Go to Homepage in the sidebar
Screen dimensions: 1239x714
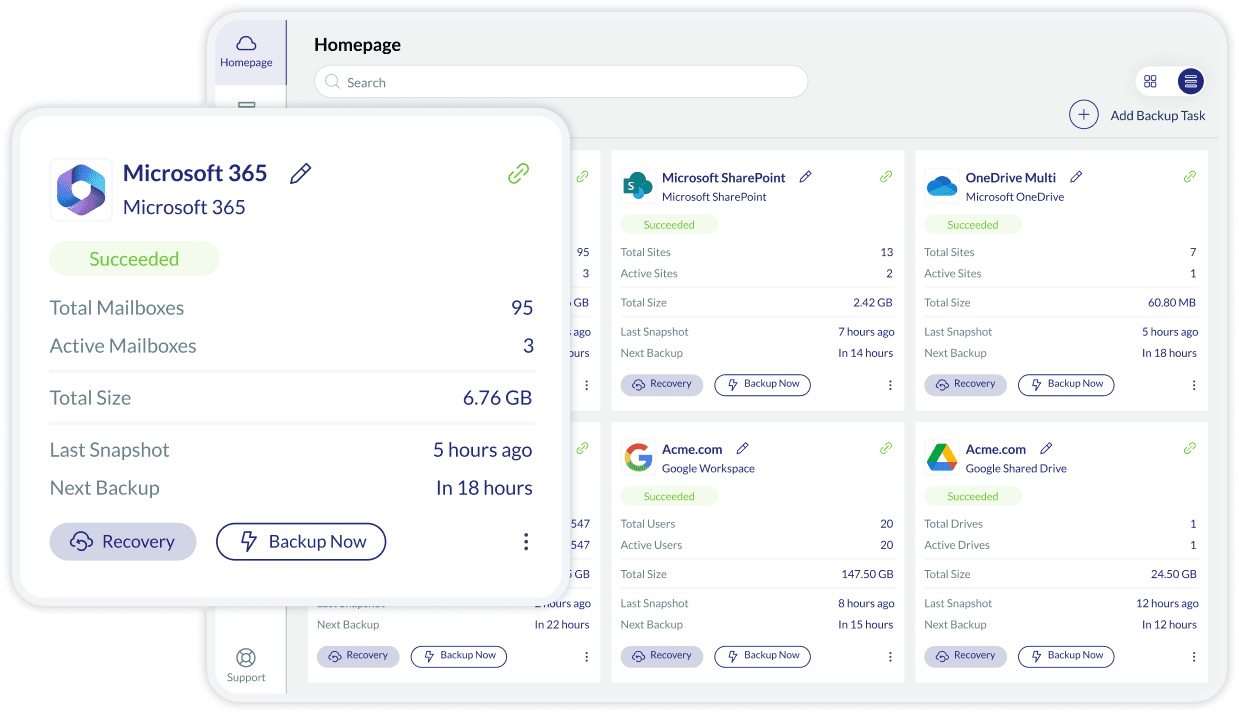click(x=246, y=52)
